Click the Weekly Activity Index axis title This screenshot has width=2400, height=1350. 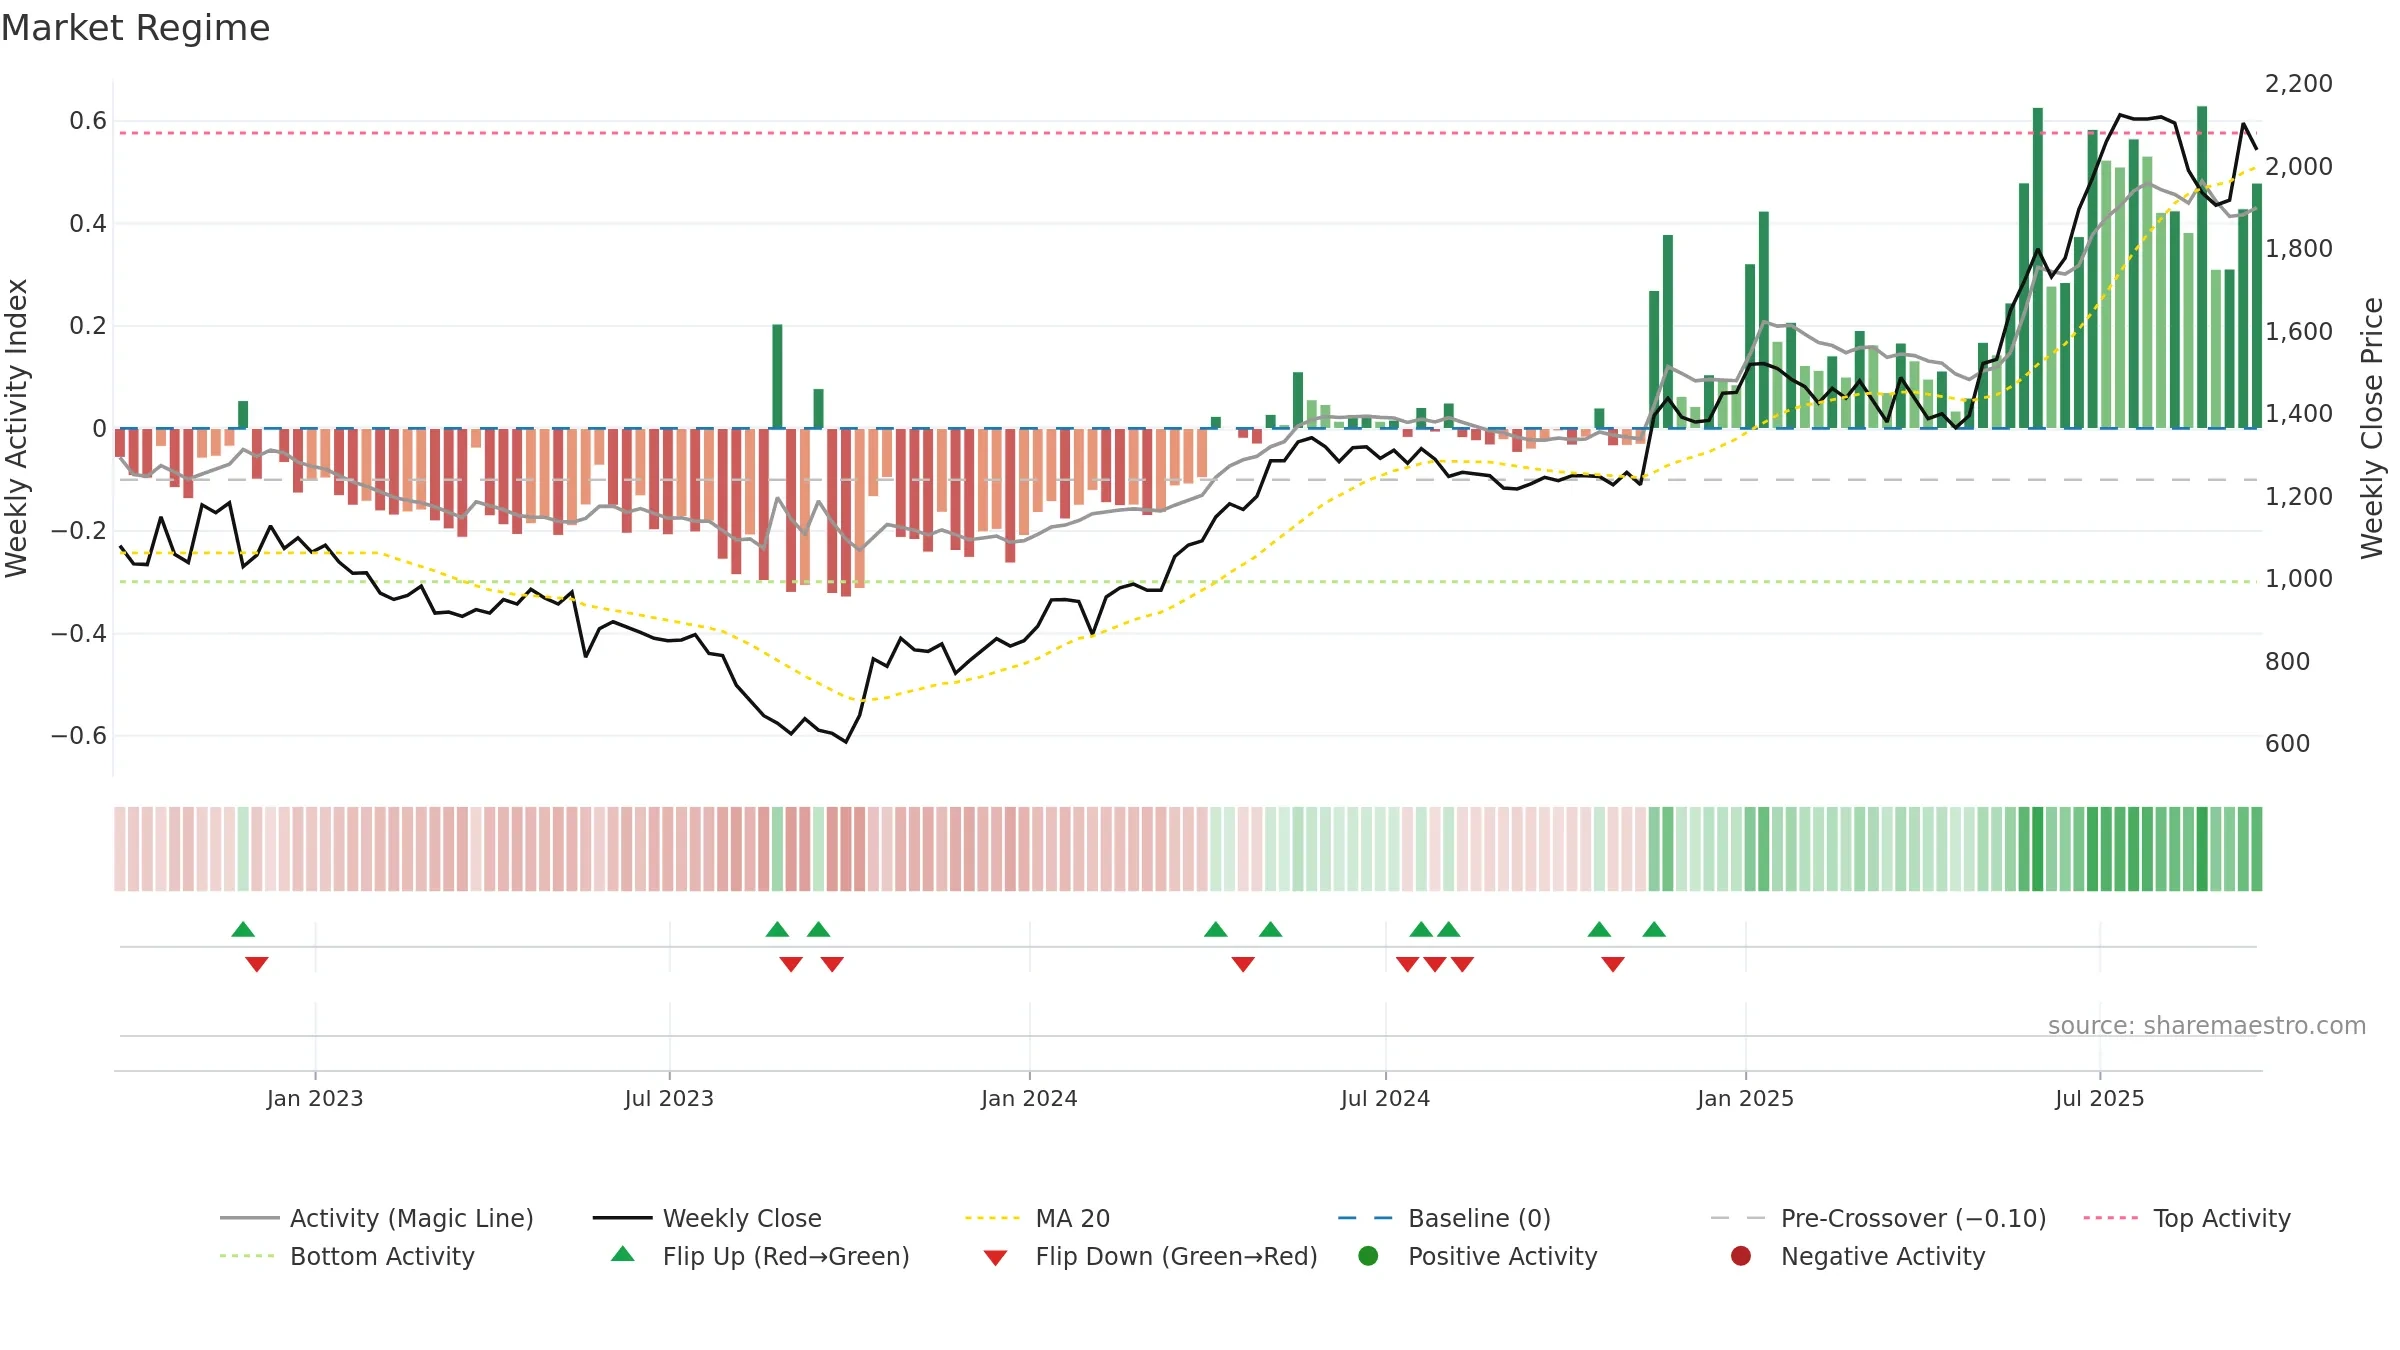tap(17, 428)
